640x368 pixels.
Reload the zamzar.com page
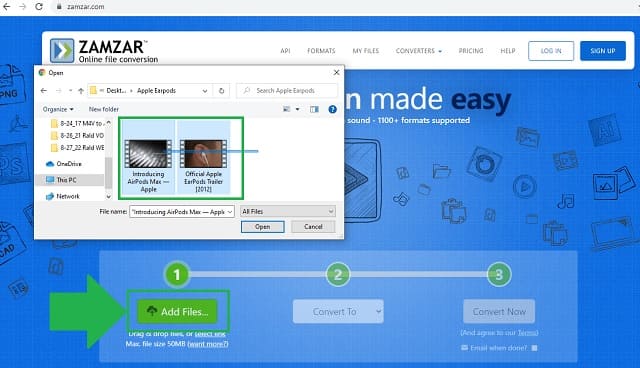tap(39, 7)
